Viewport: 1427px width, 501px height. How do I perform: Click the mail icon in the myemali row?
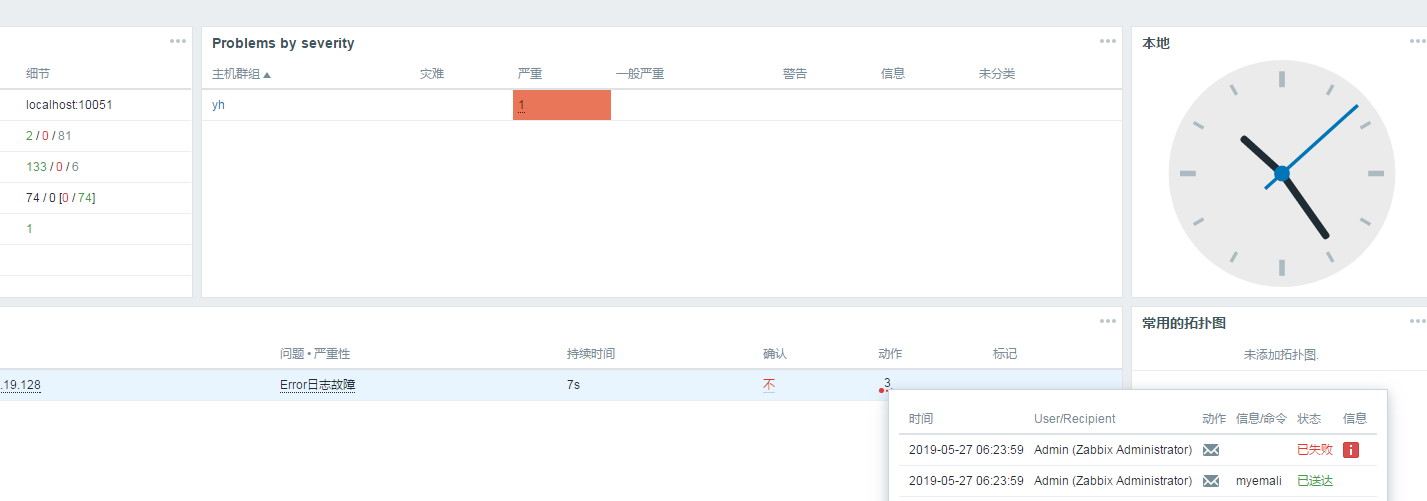point(1211,481)
